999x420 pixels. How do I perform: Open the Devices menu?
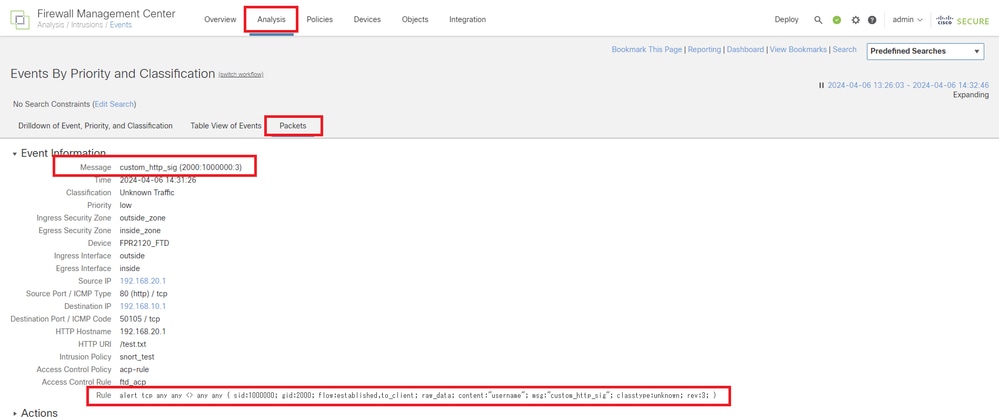point(367,20)
